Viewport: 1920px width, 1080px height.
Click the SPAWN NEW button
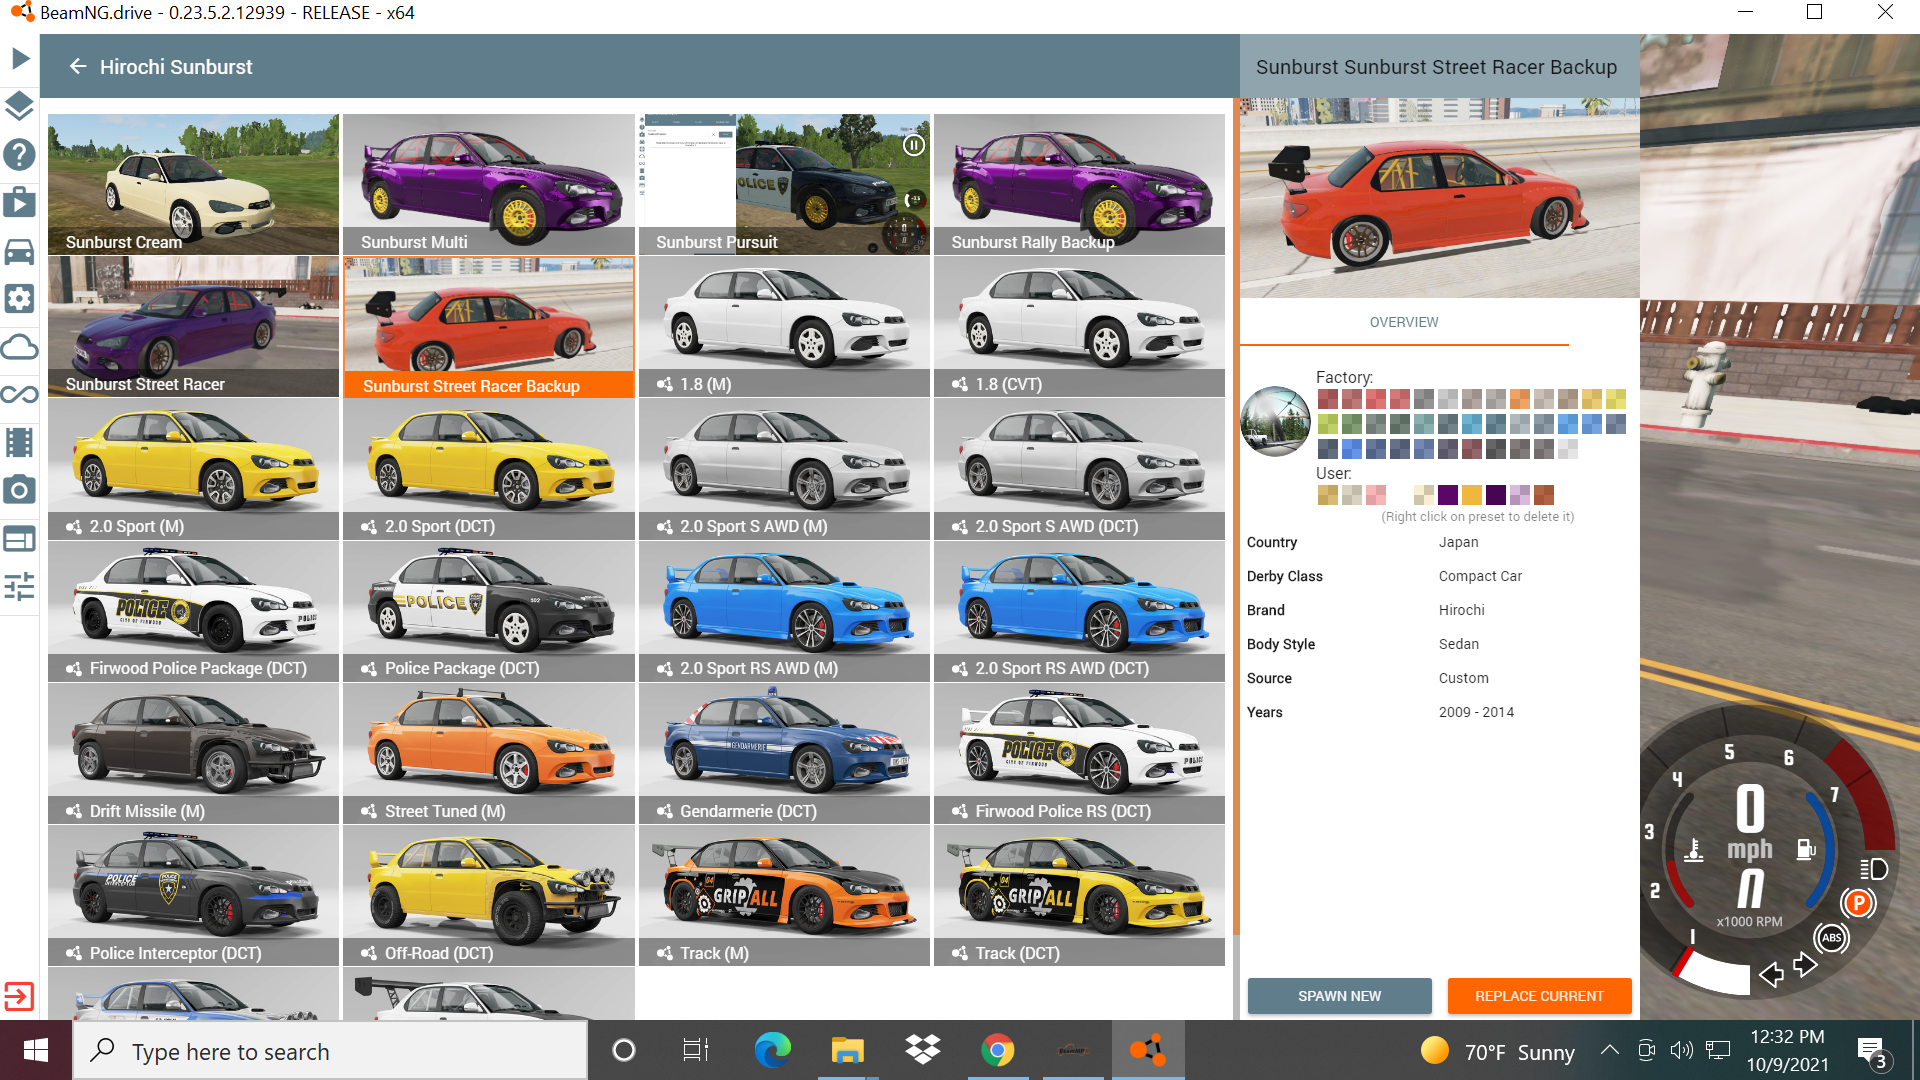(x=1339, y=996)
